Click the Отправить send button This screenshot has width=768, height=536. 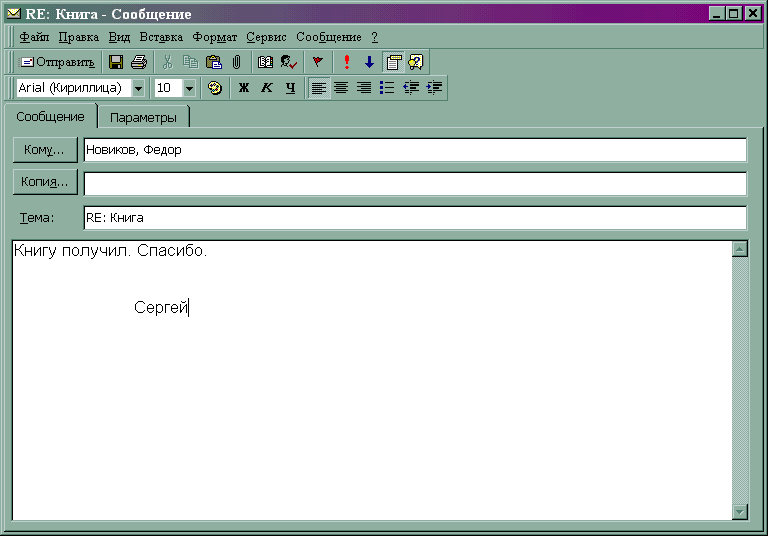click(58, 62)
